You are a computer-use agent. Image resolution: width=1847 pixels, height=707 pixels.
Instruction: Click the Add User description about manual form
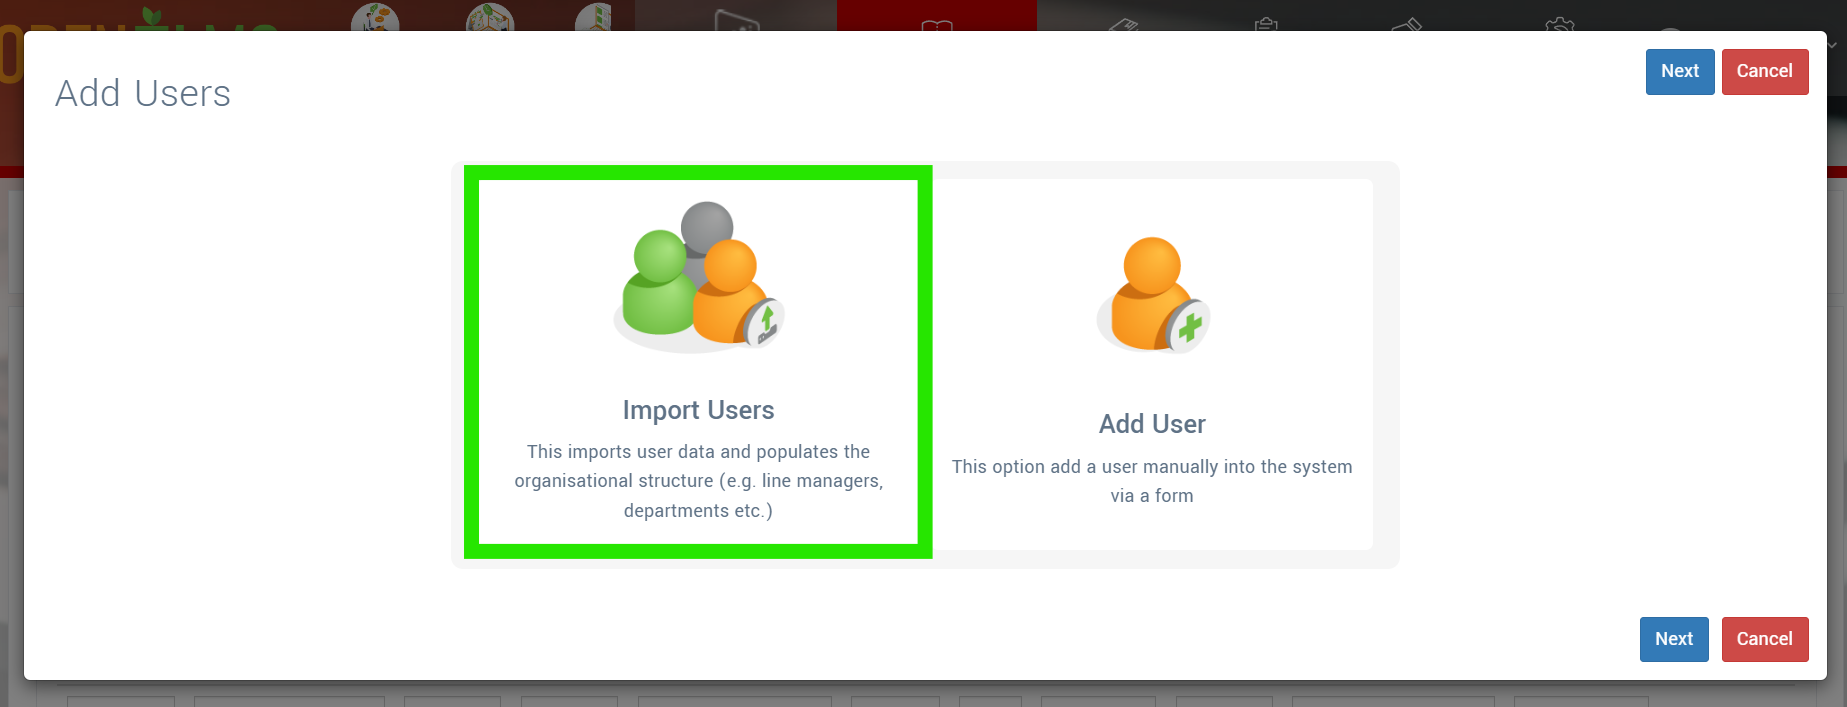pyautogui.click(x=1152, y=481)
